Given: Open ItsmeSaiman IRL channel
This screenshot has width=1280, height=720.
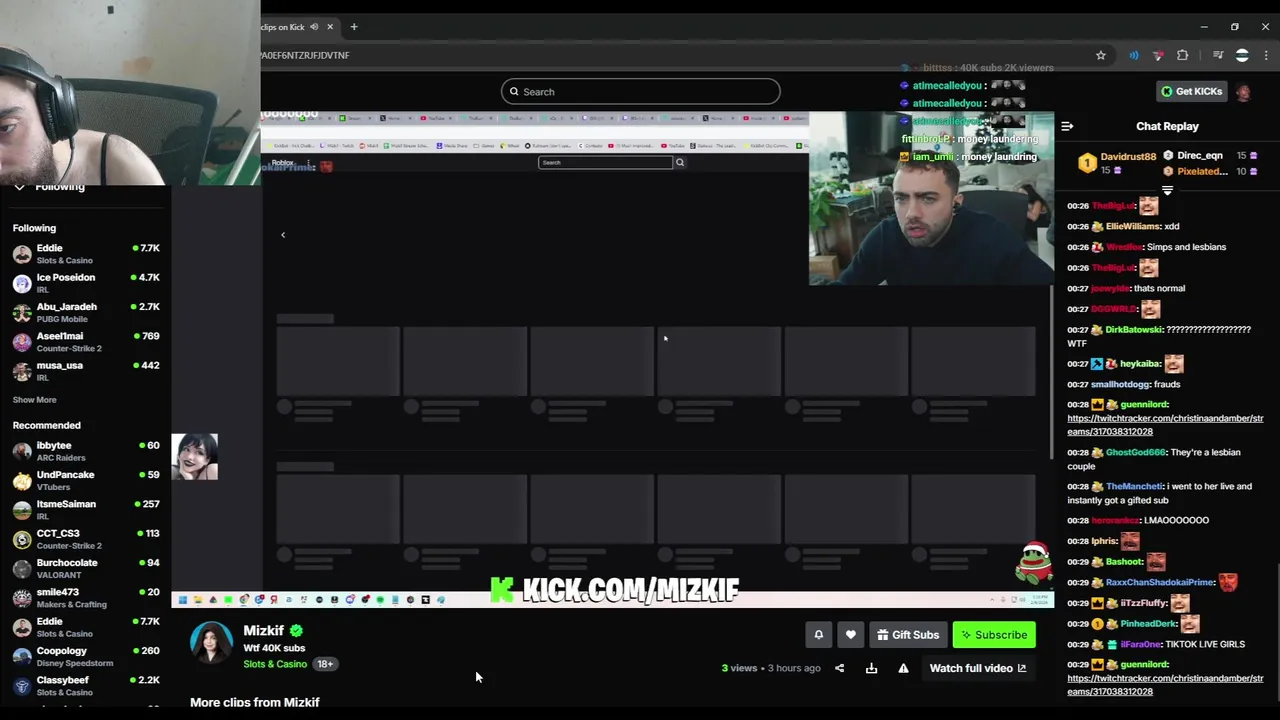Looking at the screenshot, I should 86,510.
